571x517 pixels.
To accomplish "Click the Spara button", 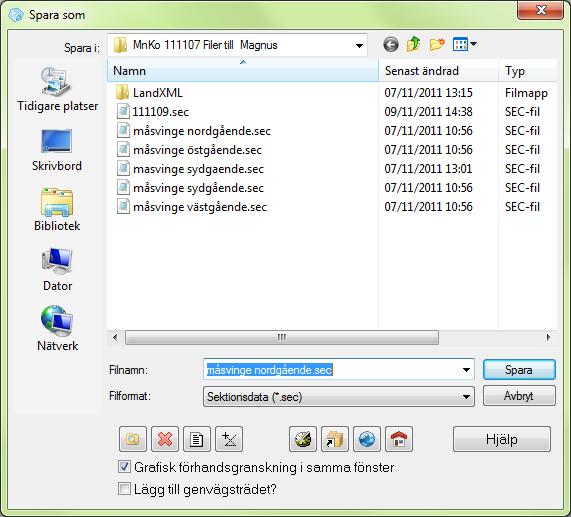I will [x=519, y=370].
